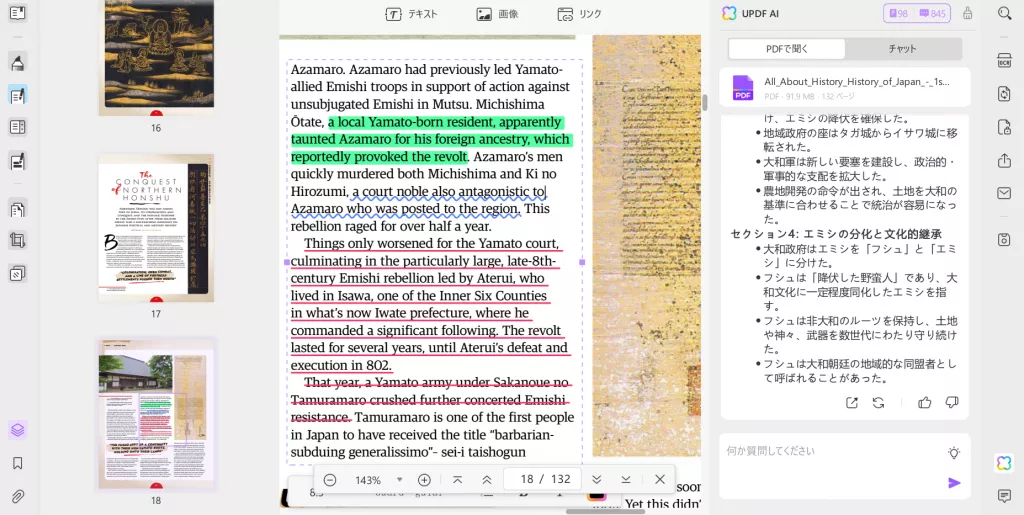Open the Attachments paperclip panel

(18, 497)
